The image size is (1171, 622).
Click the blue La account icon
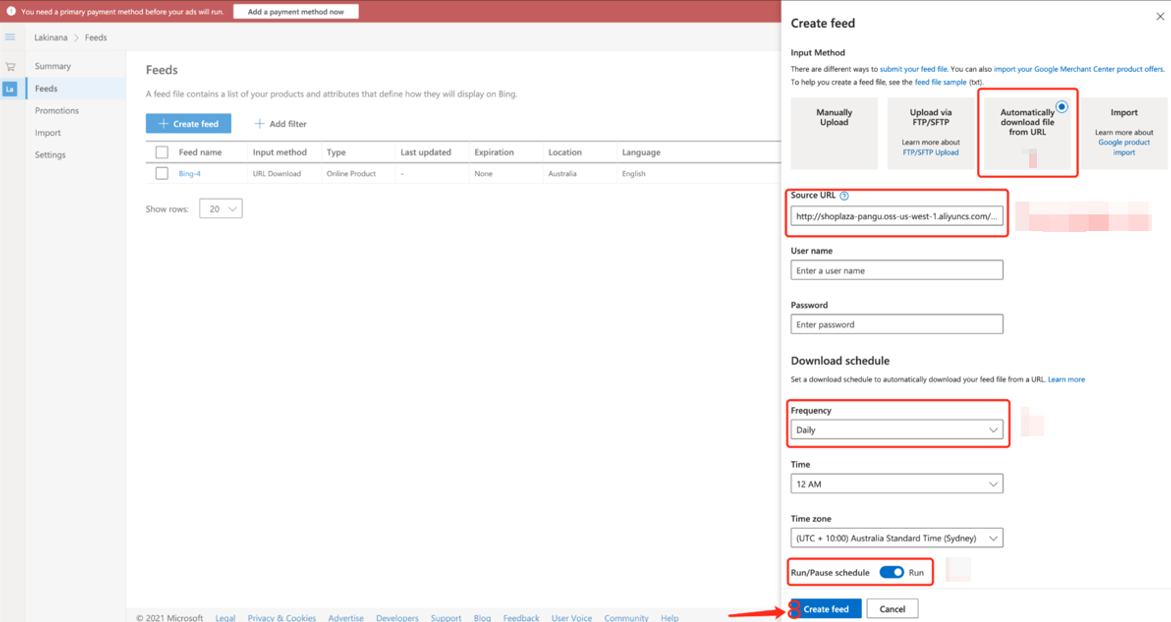(10, 89)
